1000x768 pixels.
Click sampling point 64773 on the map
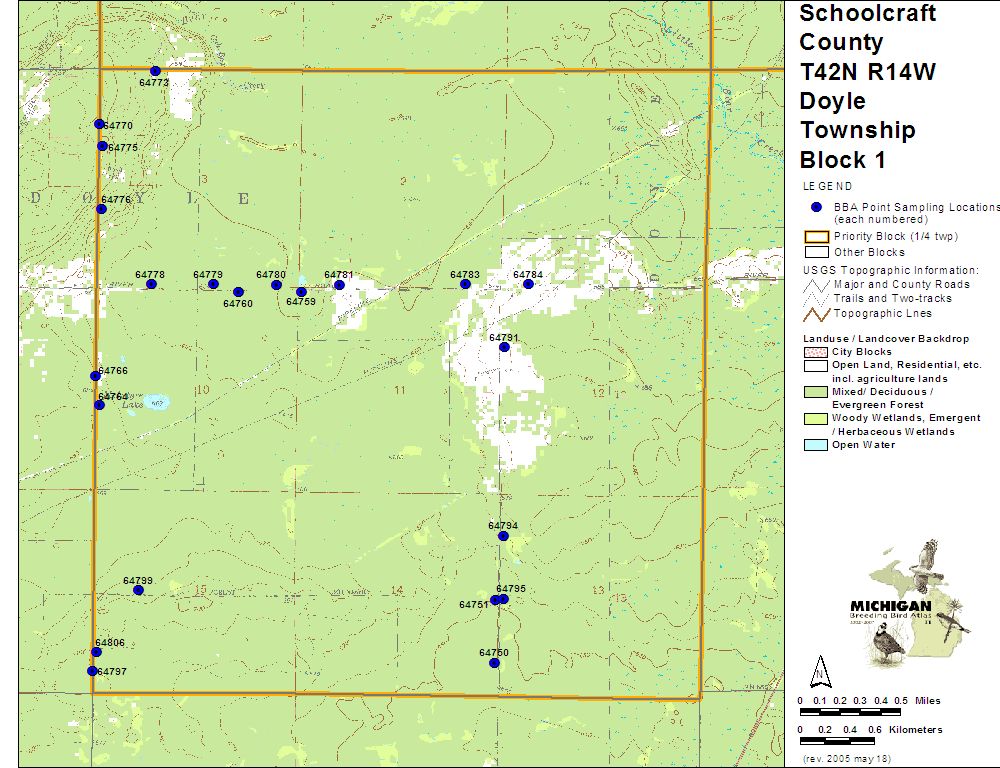coord(155,71)
